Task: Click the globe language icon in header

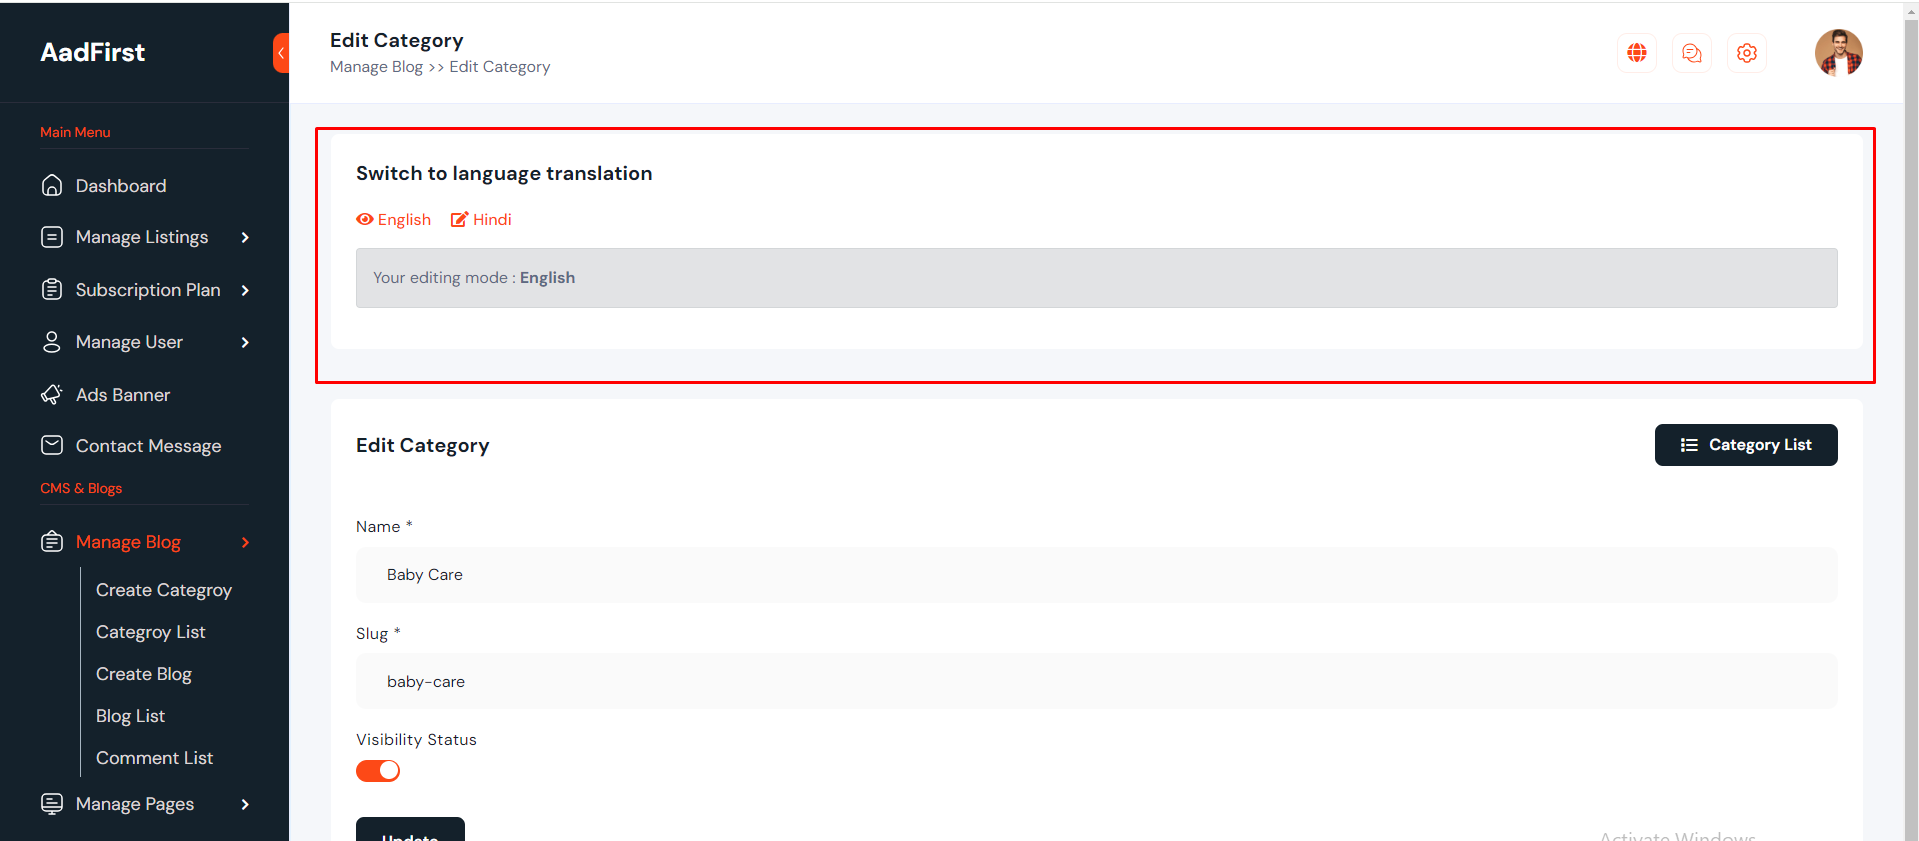Action: pyautogui.click(x=1636, y=53)
